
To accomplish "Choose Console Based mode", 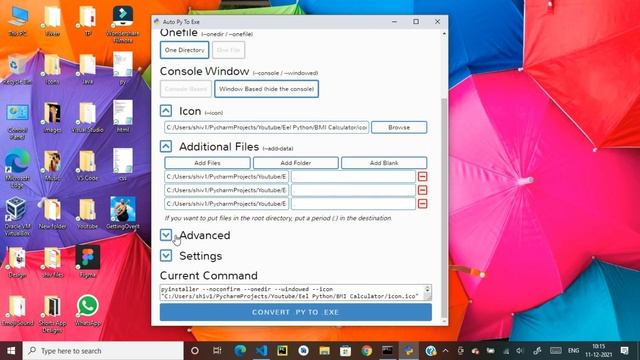I will [x=186, y=89].
